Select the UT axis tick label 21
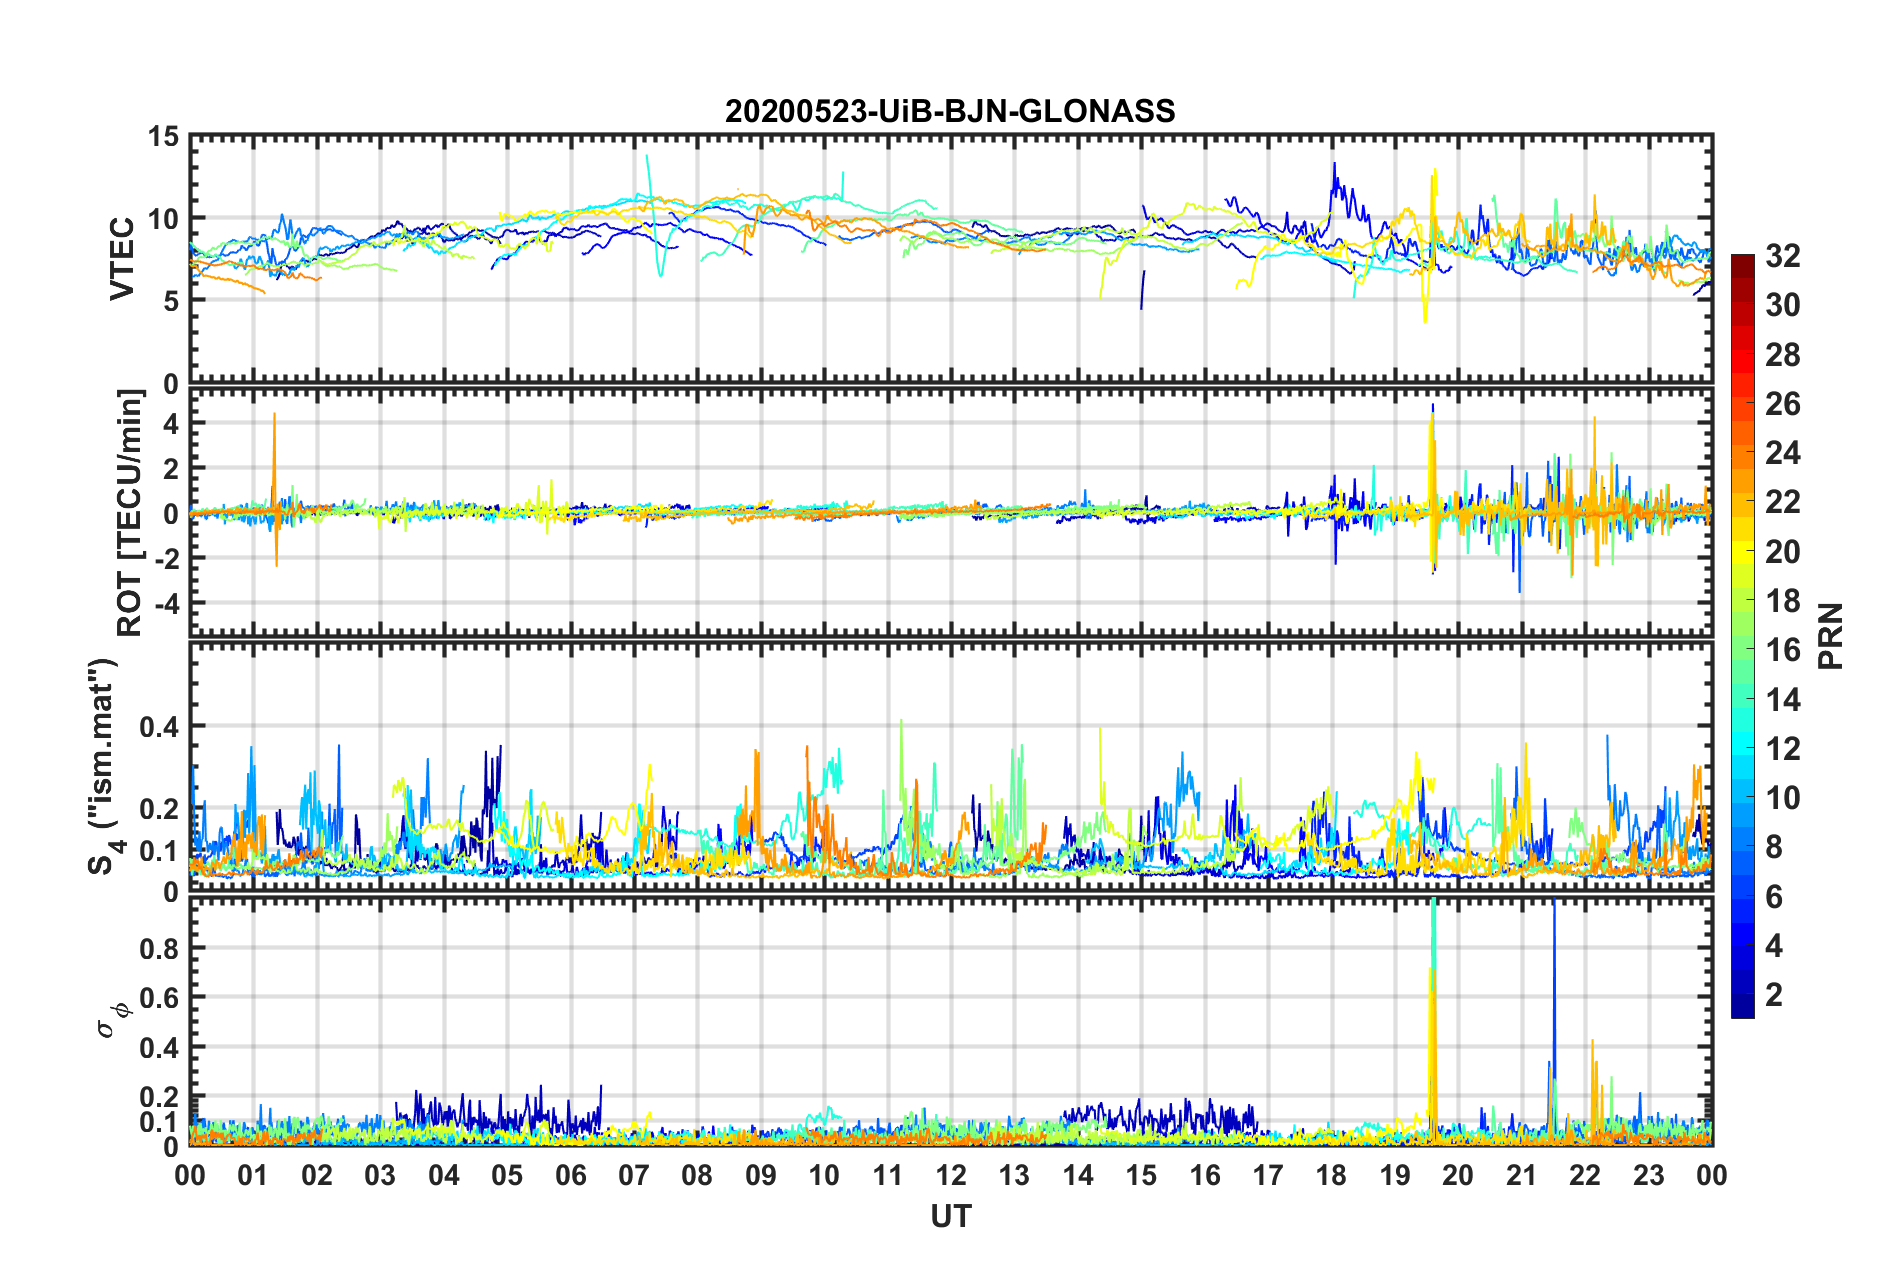The width and height of the screenshot is (1902, 1272). point(1522,1174)
